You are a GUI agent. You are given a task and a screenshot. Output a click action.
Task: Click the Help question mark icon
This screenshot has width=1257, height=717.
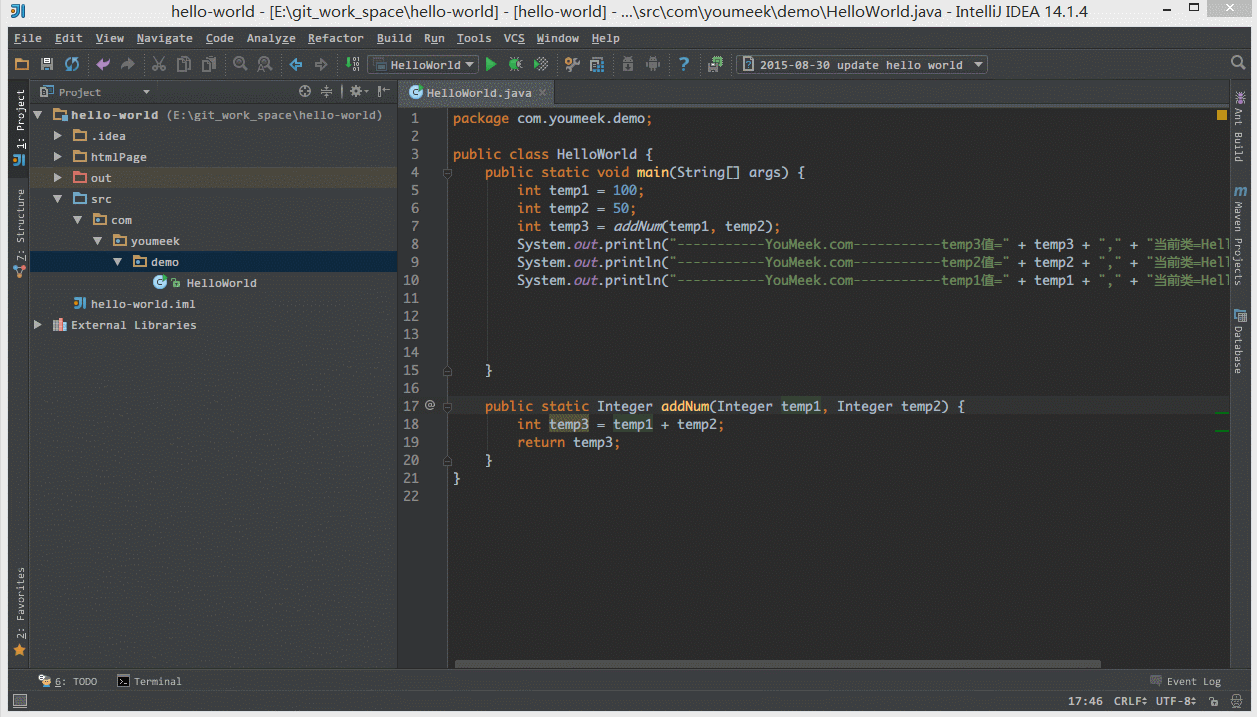[684, 63]
